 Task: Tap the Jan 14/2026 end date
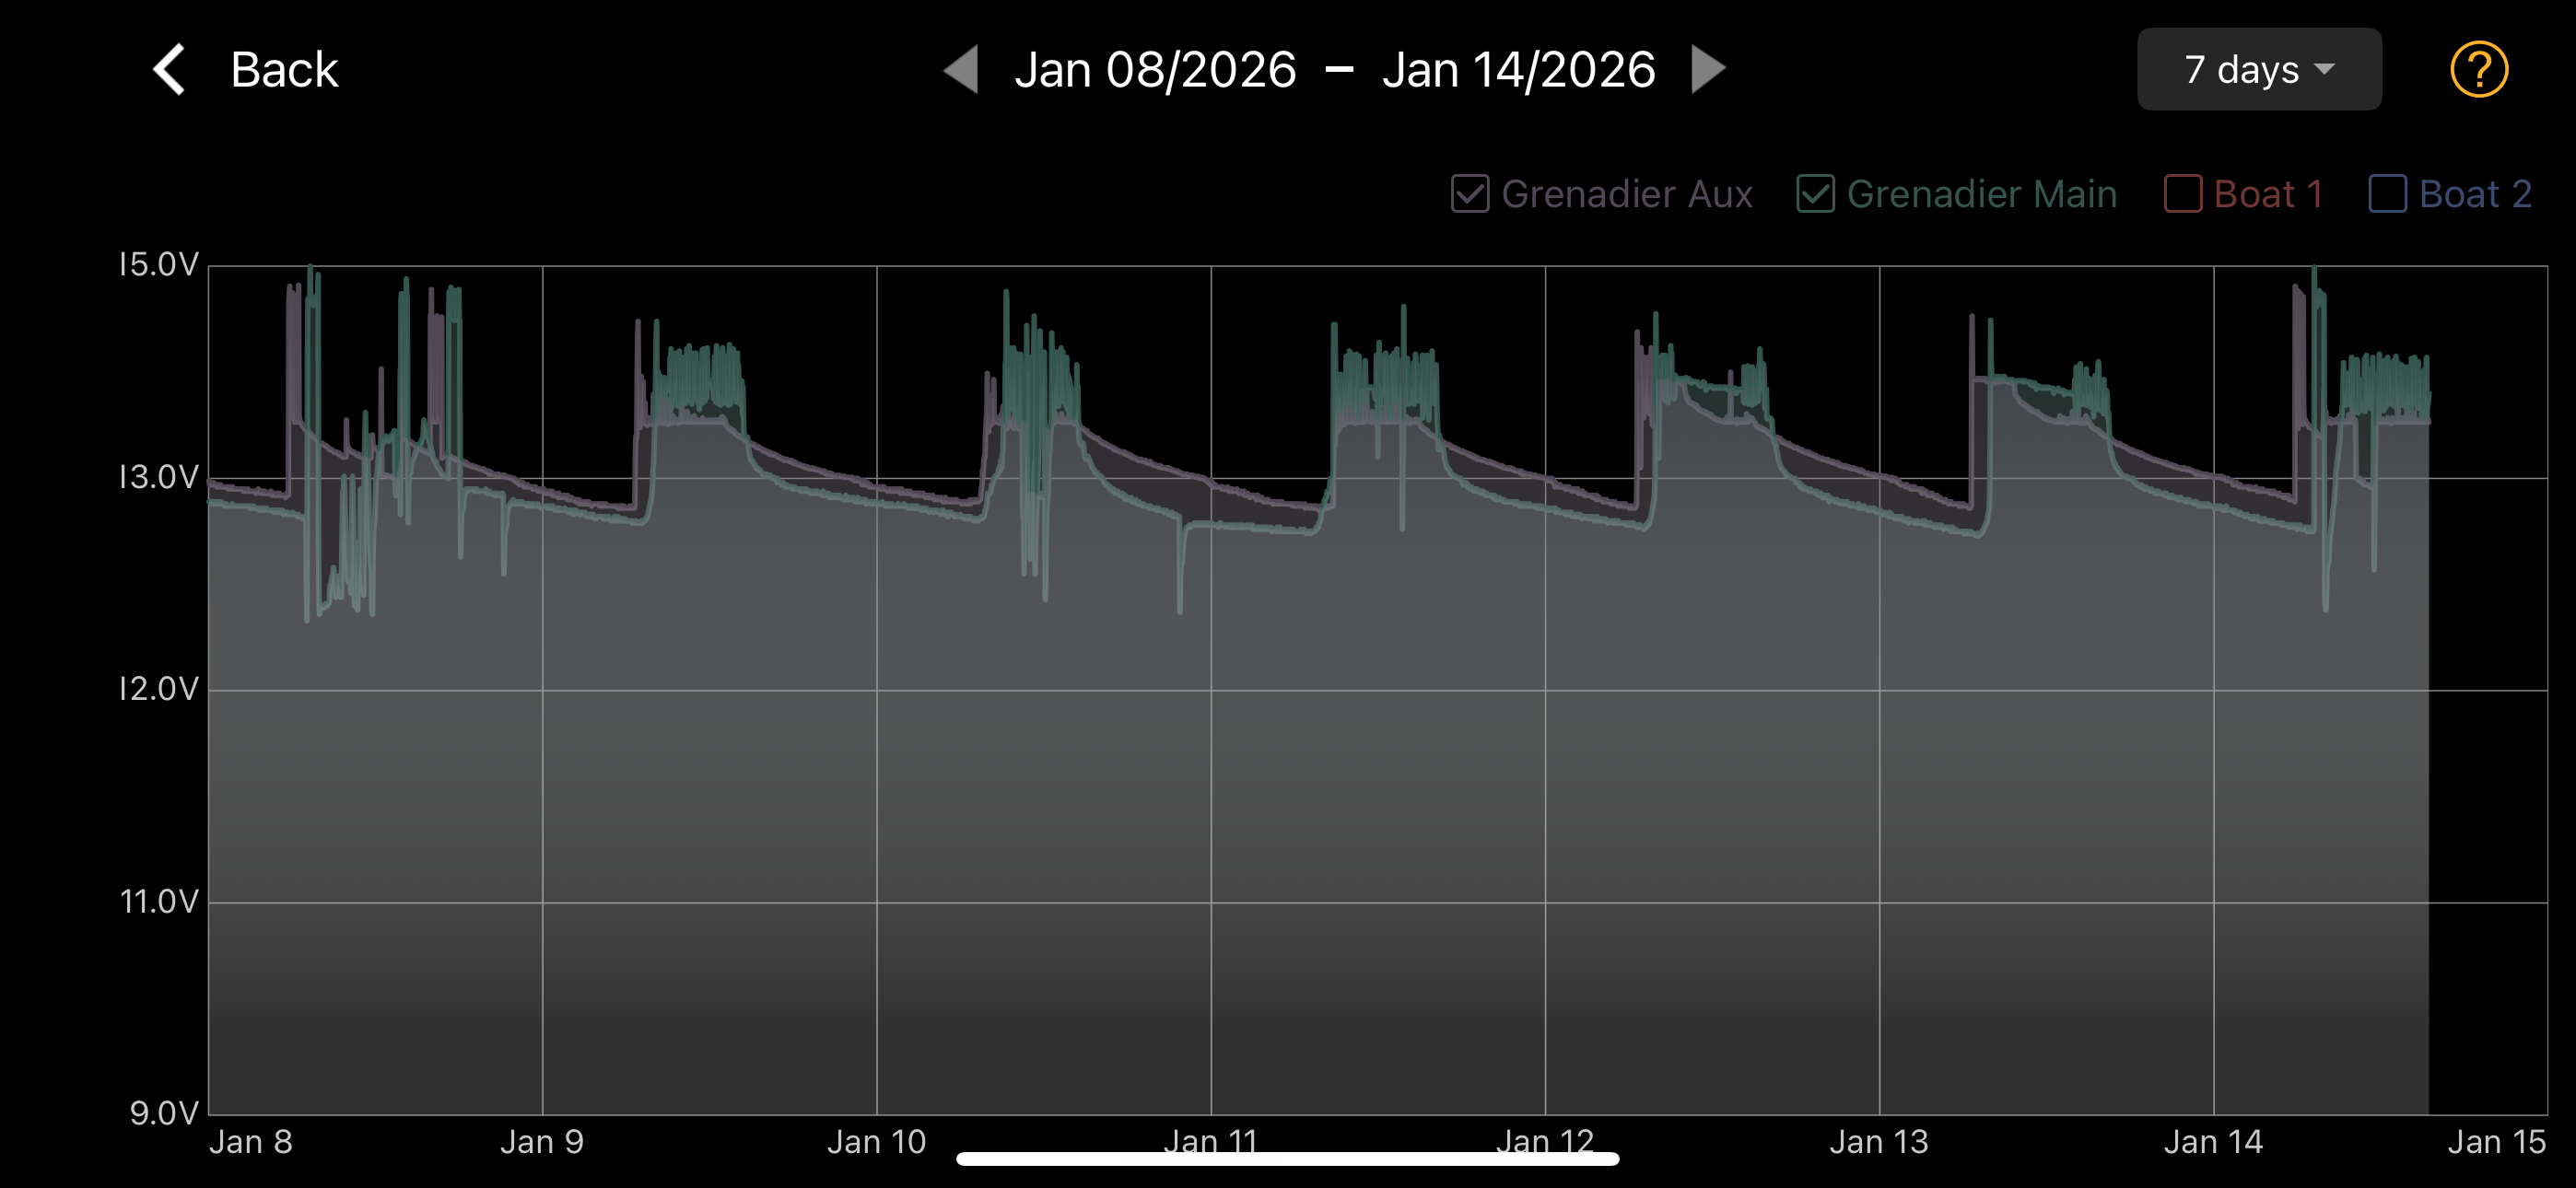pyautogui.click(x=1518, y=70)
